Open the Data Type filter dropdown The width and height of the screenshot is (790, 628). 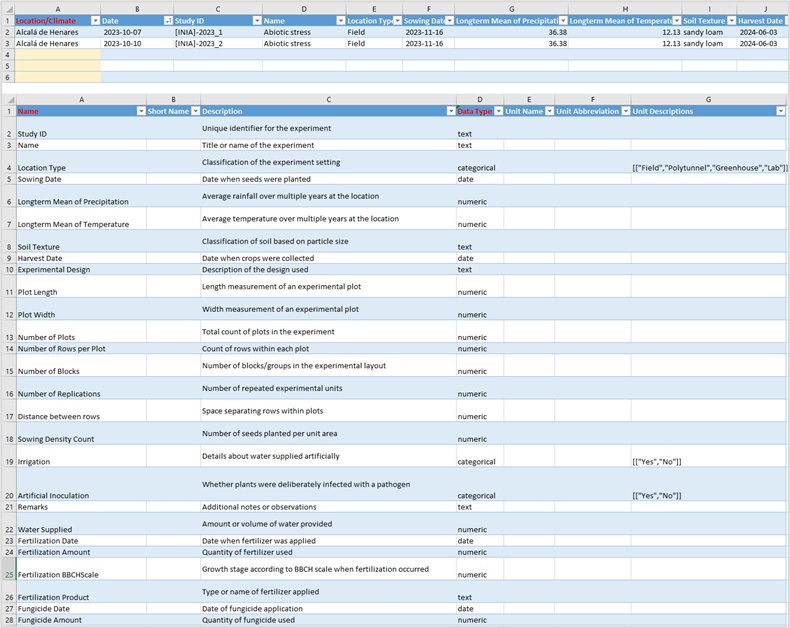point(497,111)
